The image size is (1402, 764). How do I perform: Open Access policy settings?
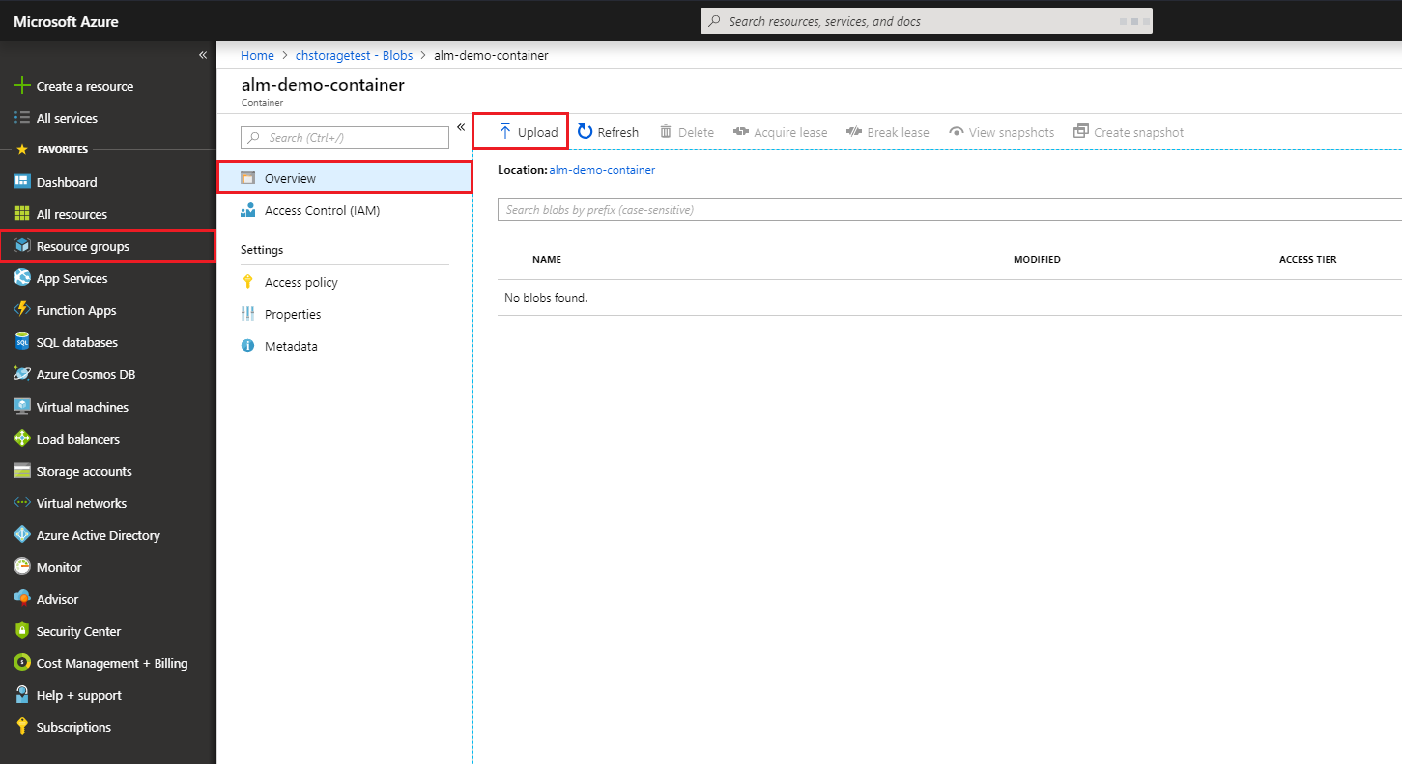click(301, 282)
